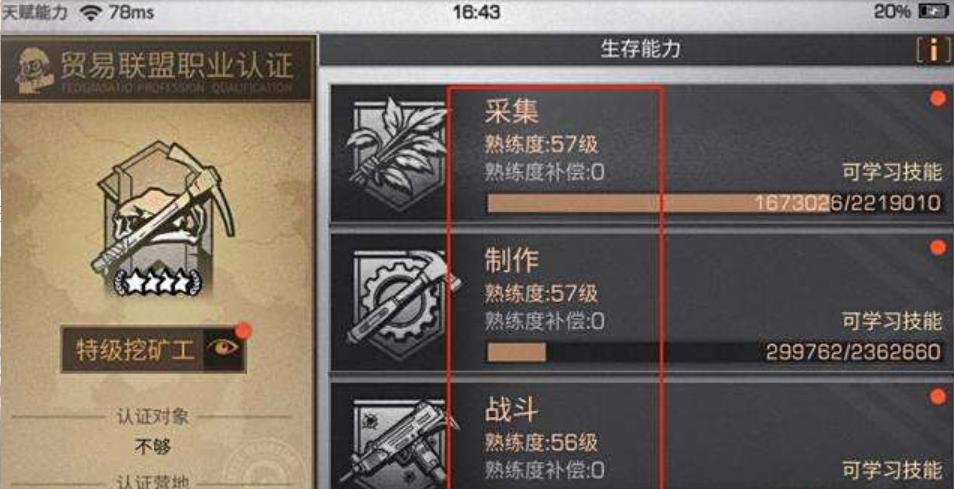Click the red dot on 采集 row
954x489 pixels.
[938, 99]
